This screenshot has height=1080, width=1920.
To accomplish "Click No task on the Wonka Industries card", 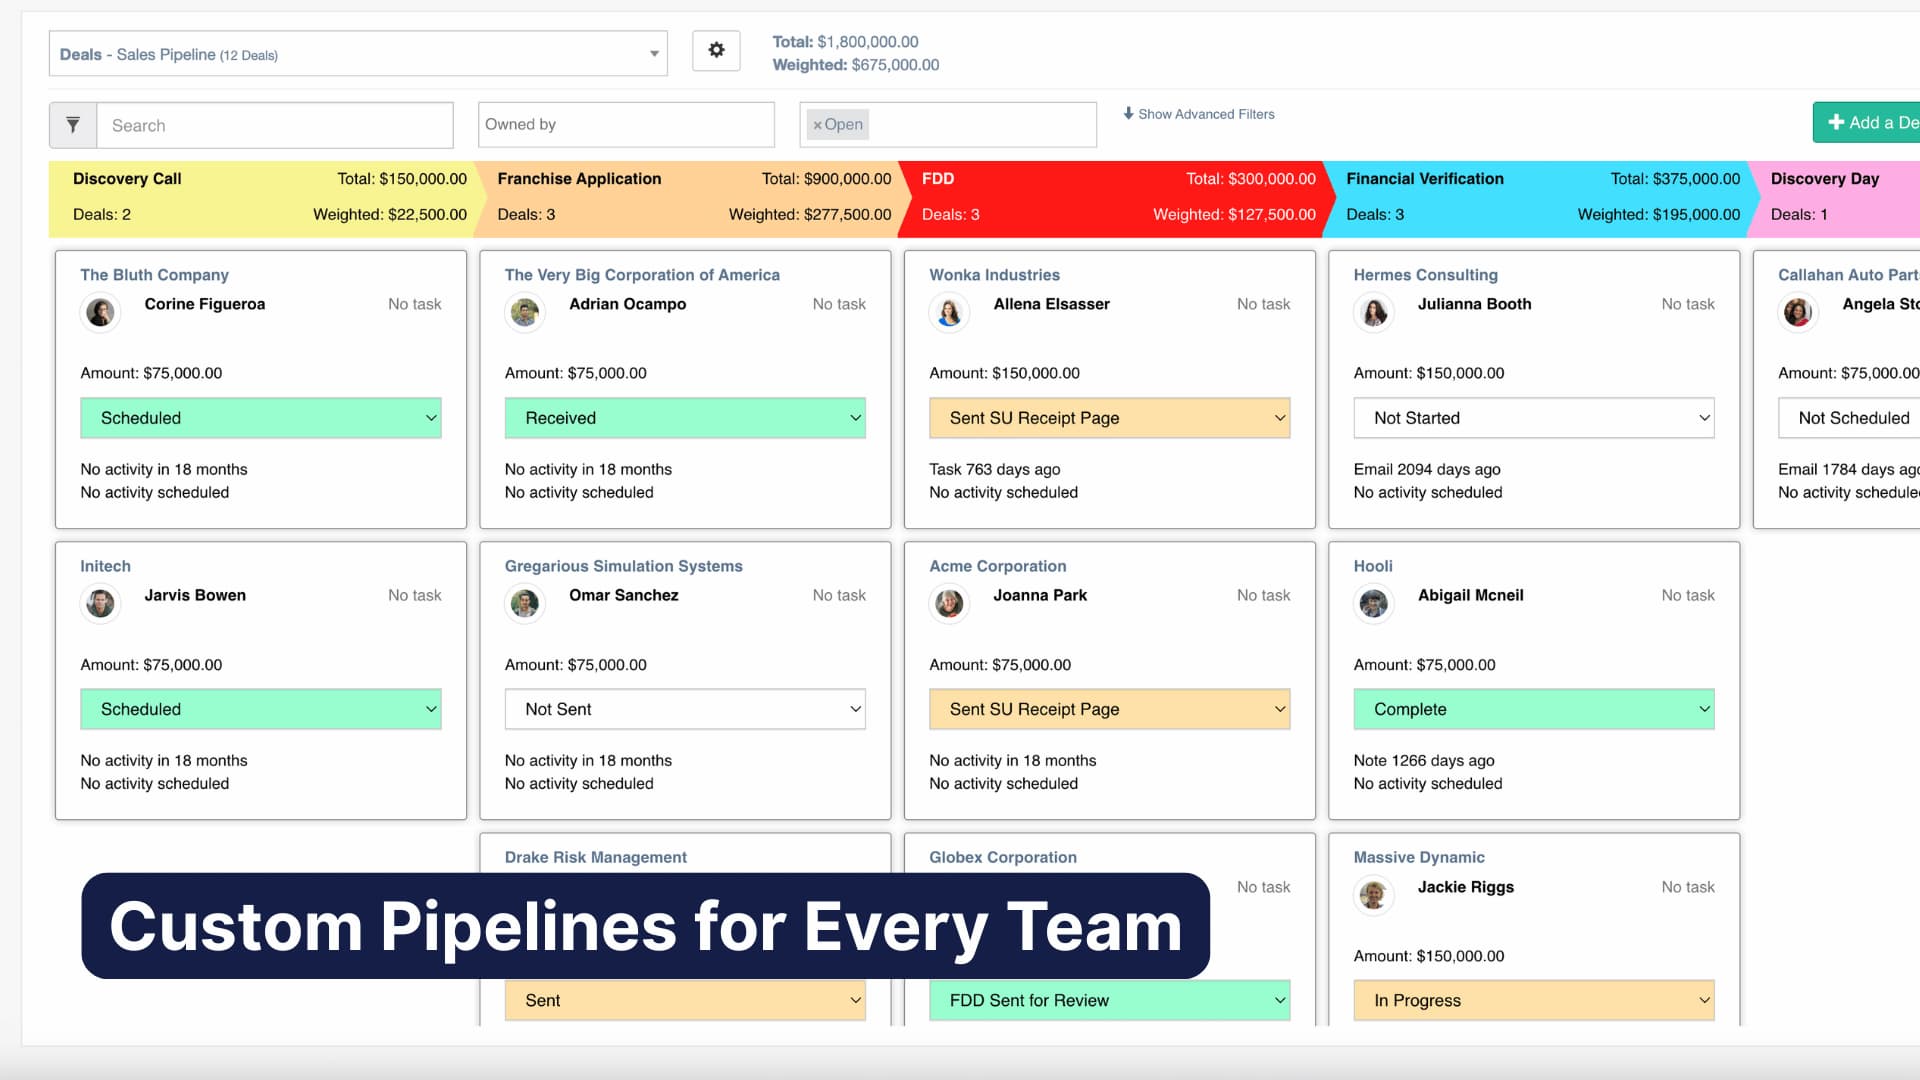I will pyautogui.click(x=1263, y=303).
